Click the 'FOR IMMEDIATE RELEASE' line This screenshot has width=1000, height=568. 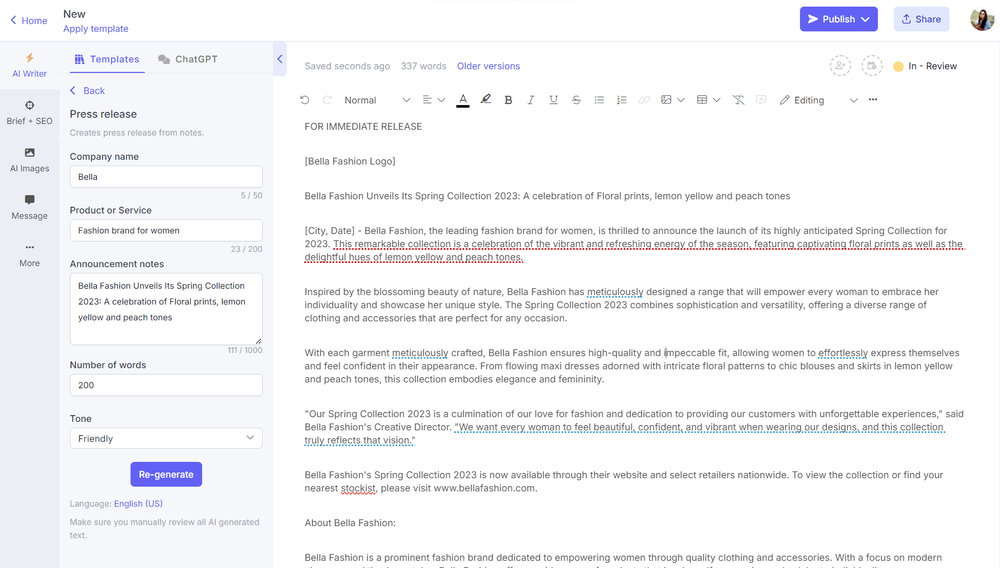[x=363, y=127]
